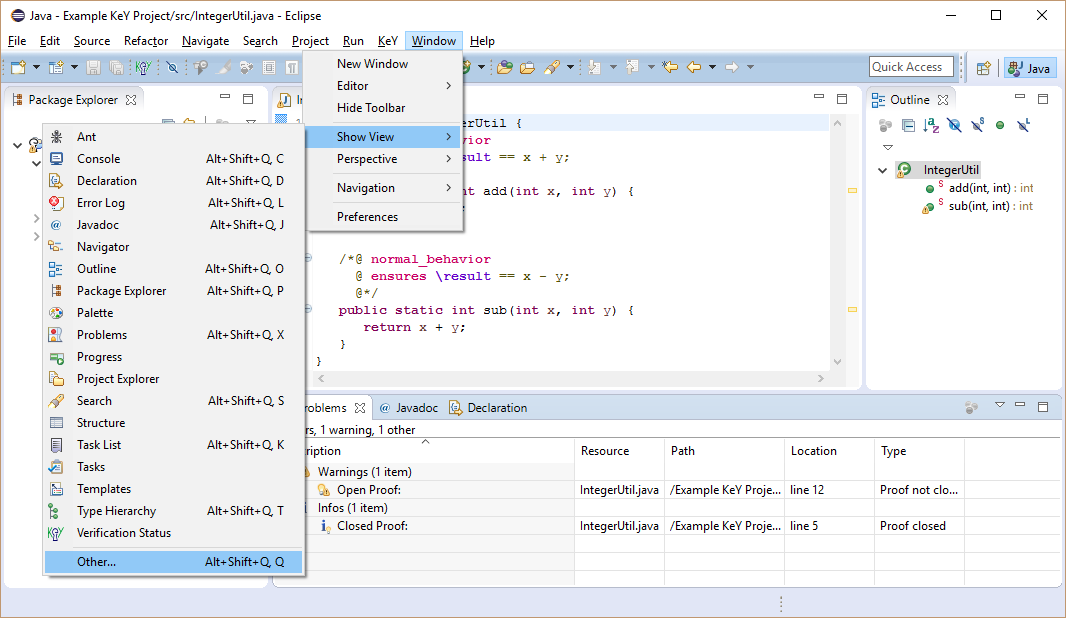
Task: Click the editor vertical scrollbar up arrow
Action: [x=838, y=123]
